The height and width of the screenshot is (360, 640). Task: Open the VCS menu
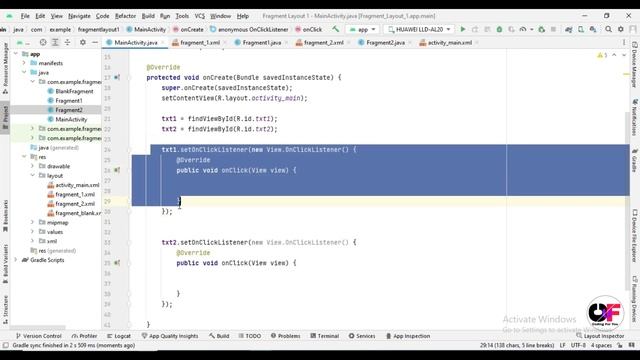tap(200, 16)
